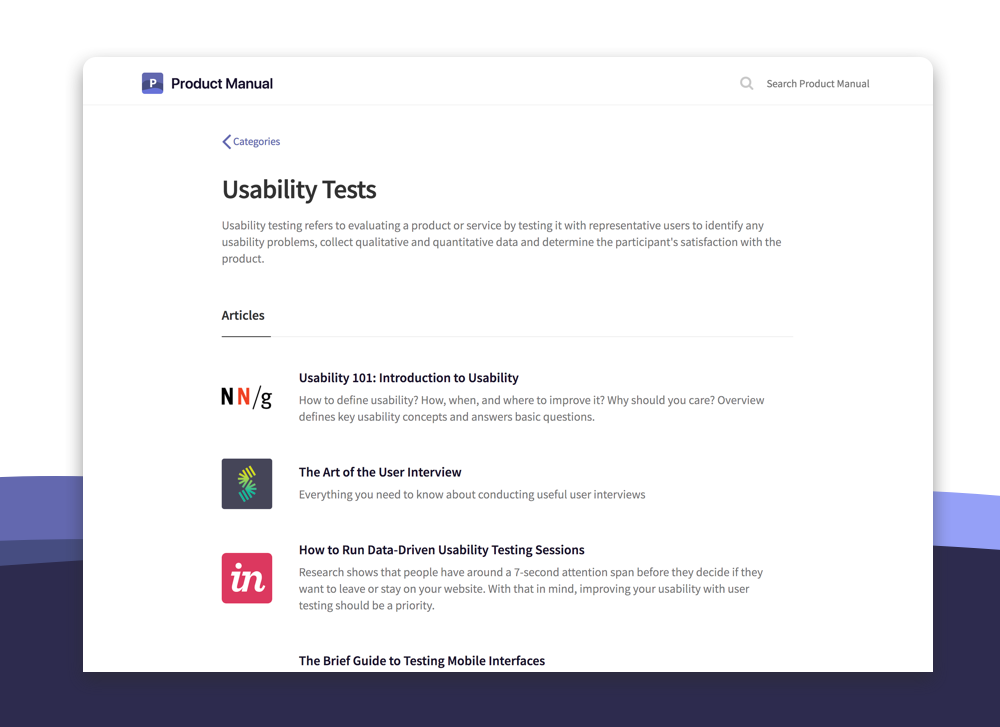Click the Product Manual title text
Image resolution: width=1000 pixels, height=727 pixels.
221,83
